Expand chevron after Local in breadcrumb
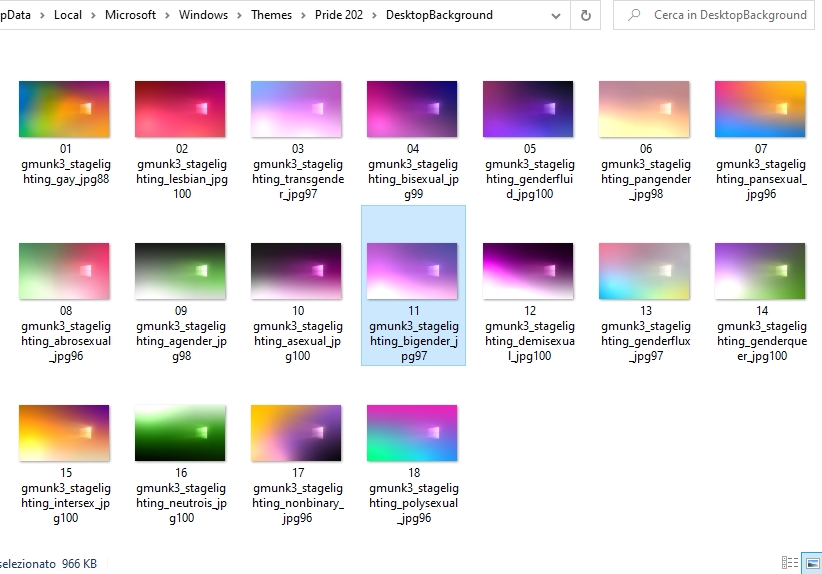The width and height of the screenshot is (822, 574). pos(93,16)
